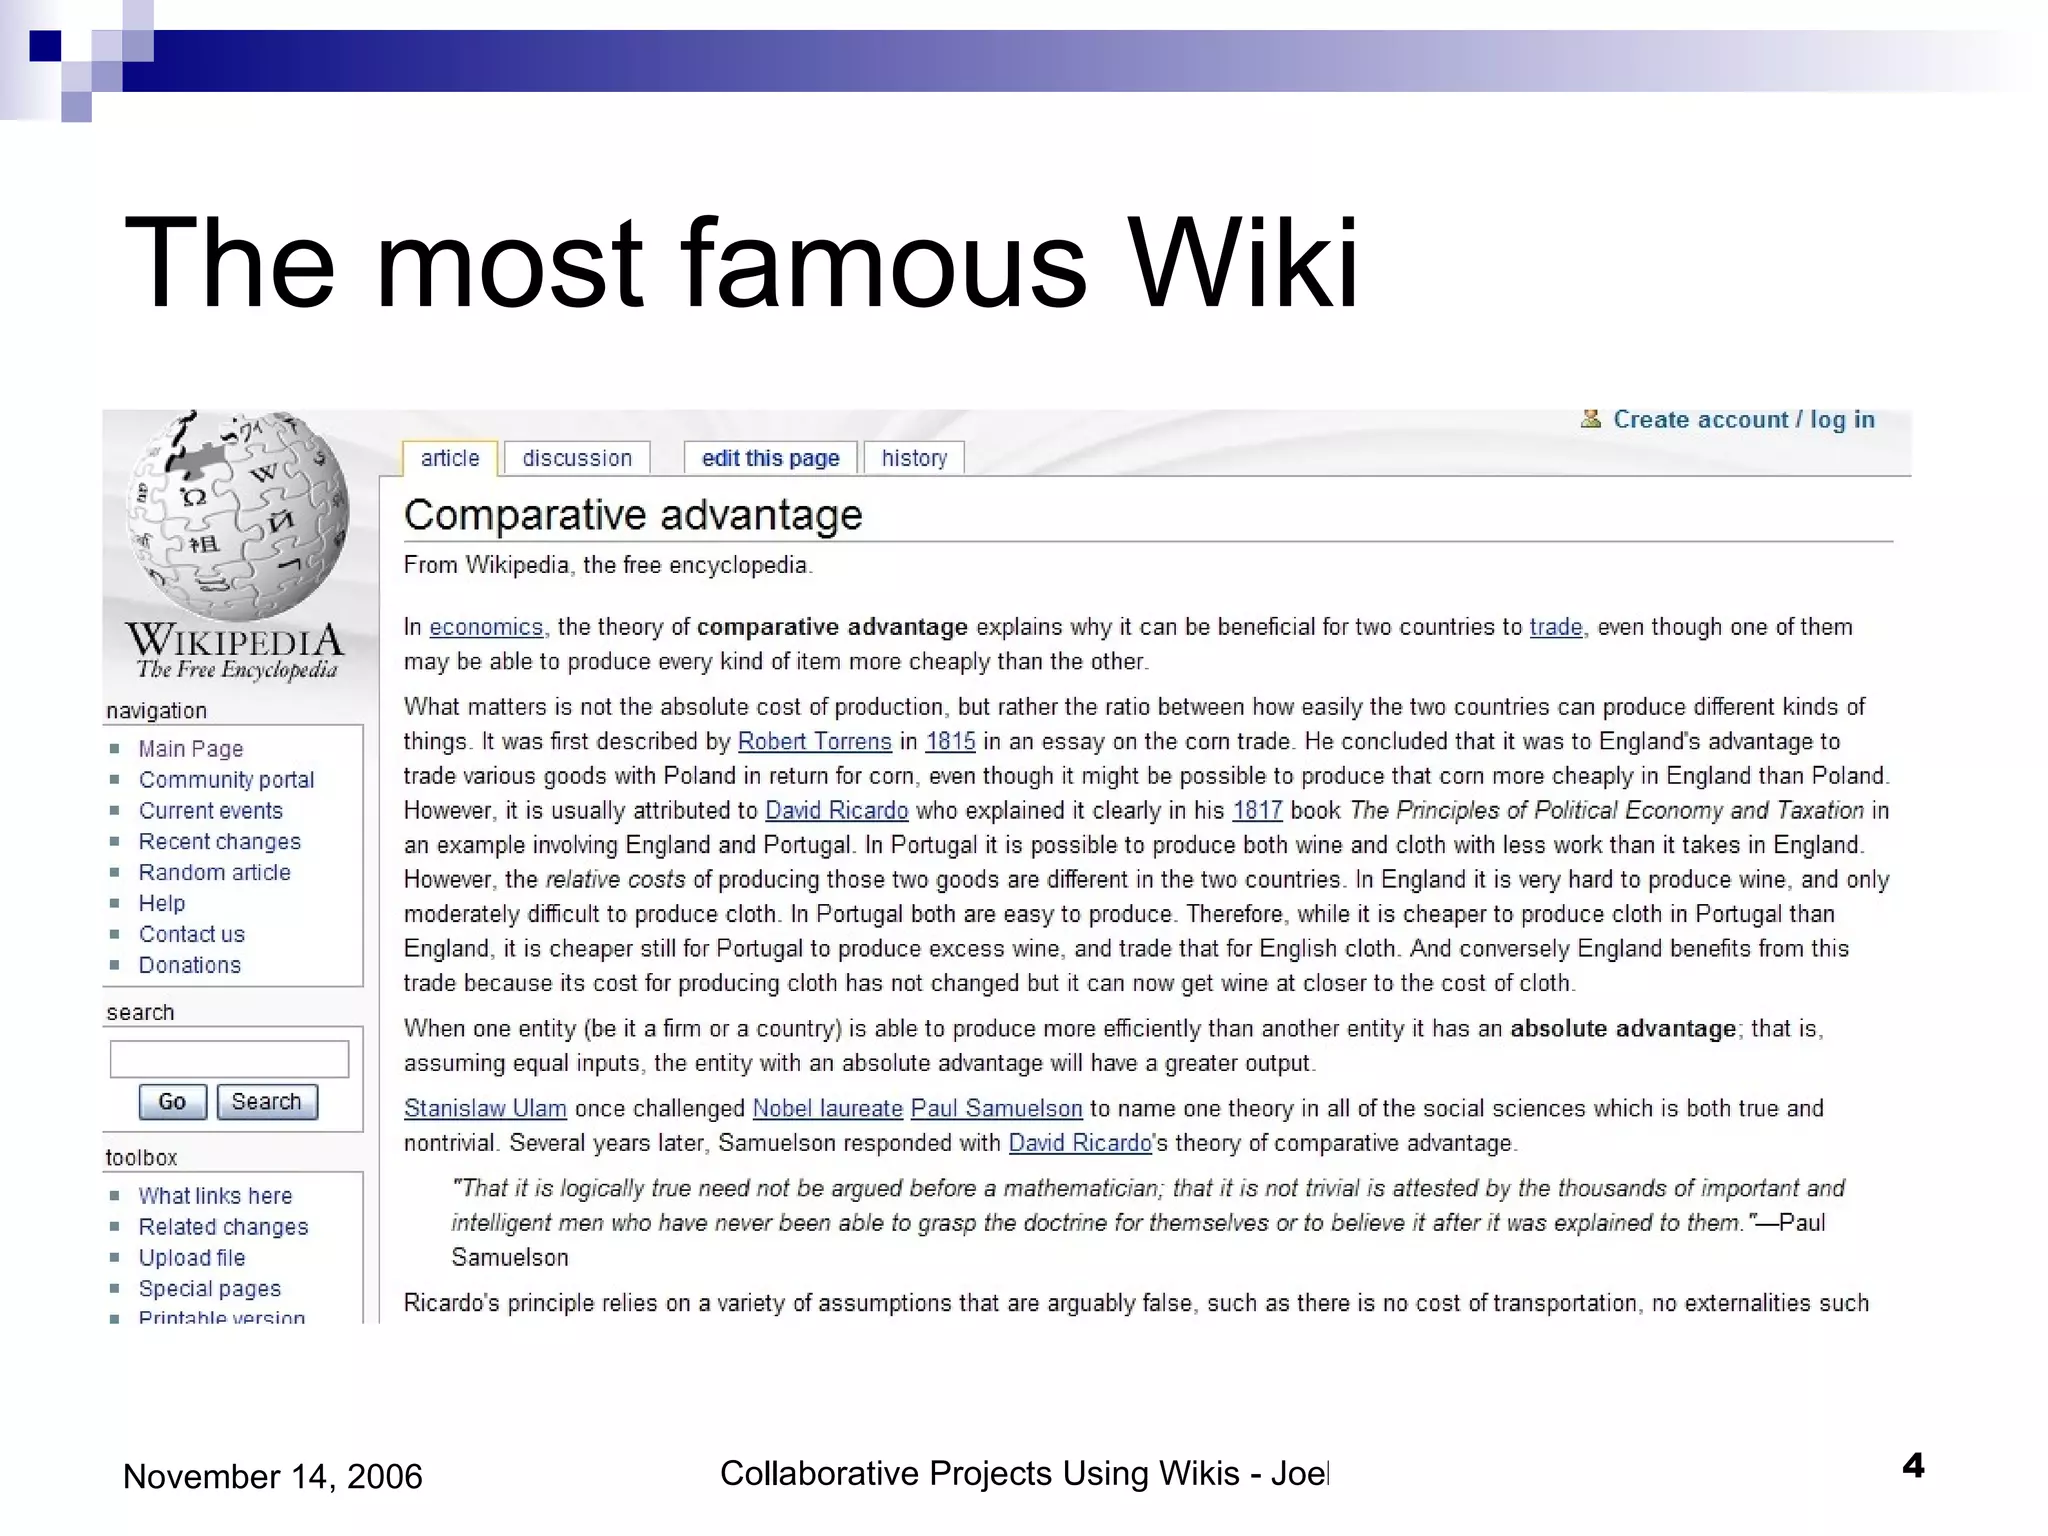The height and width of the screenshot is (1536, 2048).
Task: Follow the trade link in first paragraph
Action: (x=1556, y=627)
